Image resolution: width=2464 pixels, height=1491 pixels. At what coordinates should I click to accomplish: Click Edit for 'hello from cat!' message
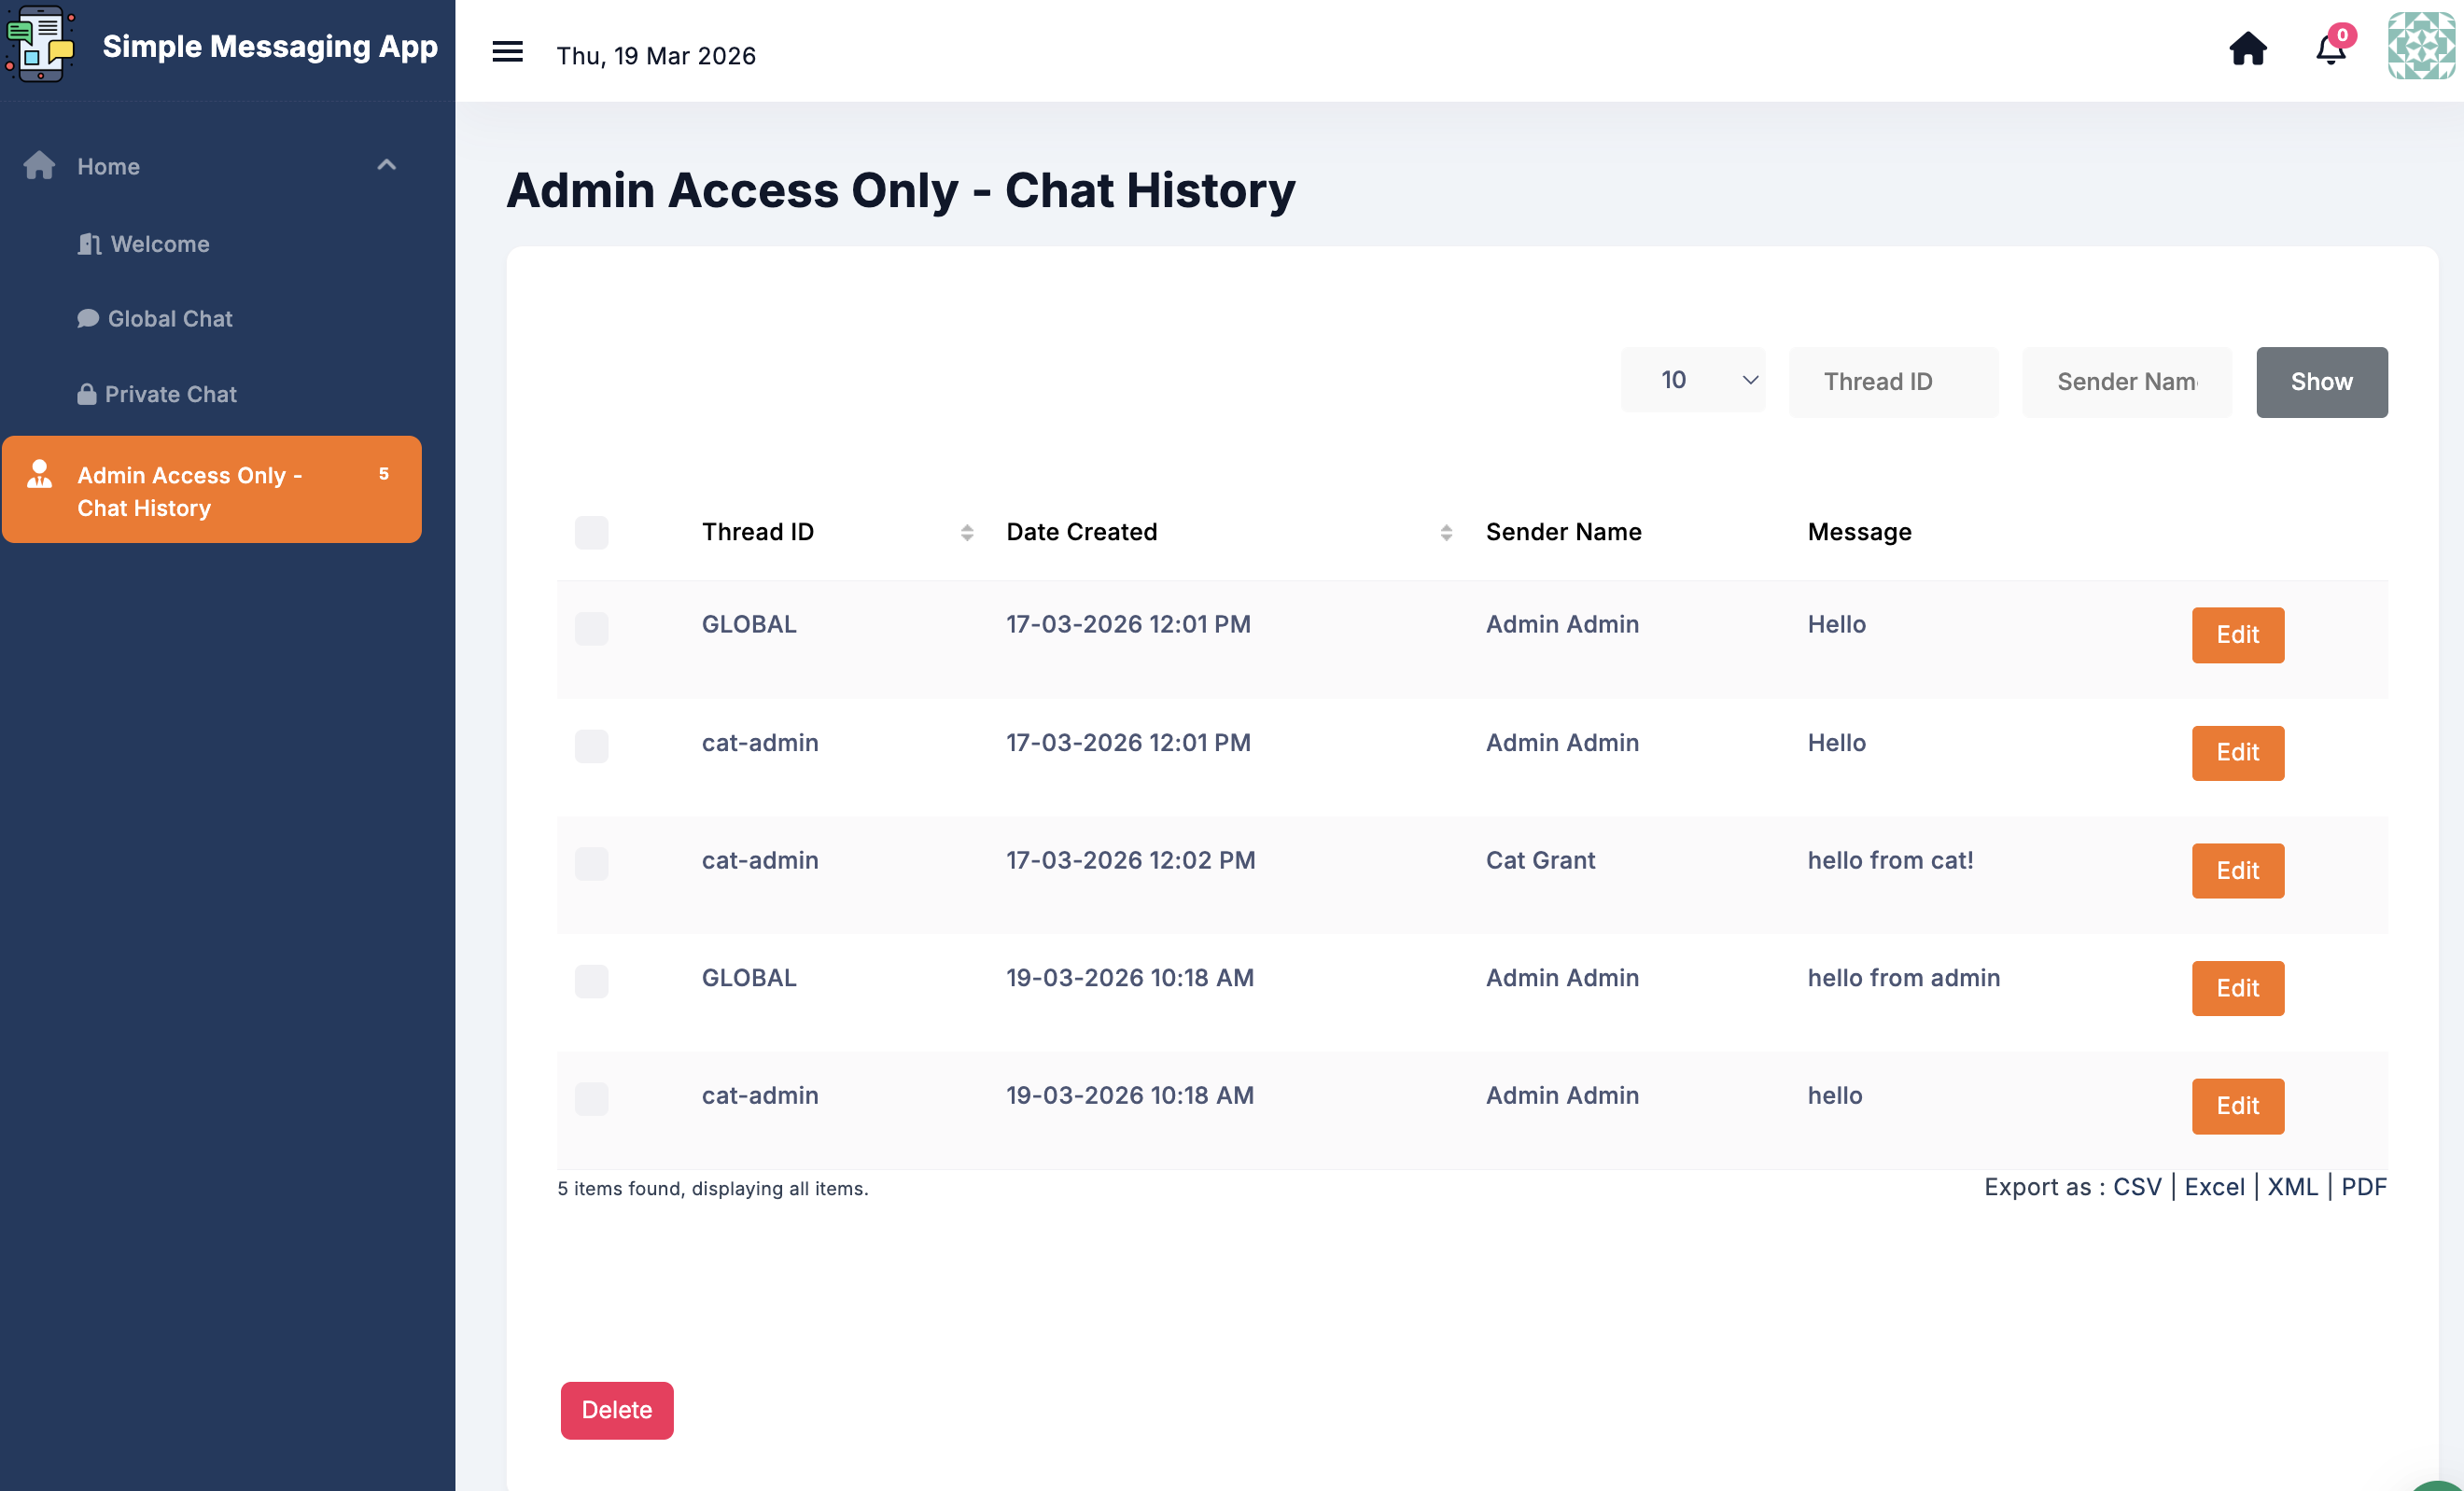(2237, 870)
